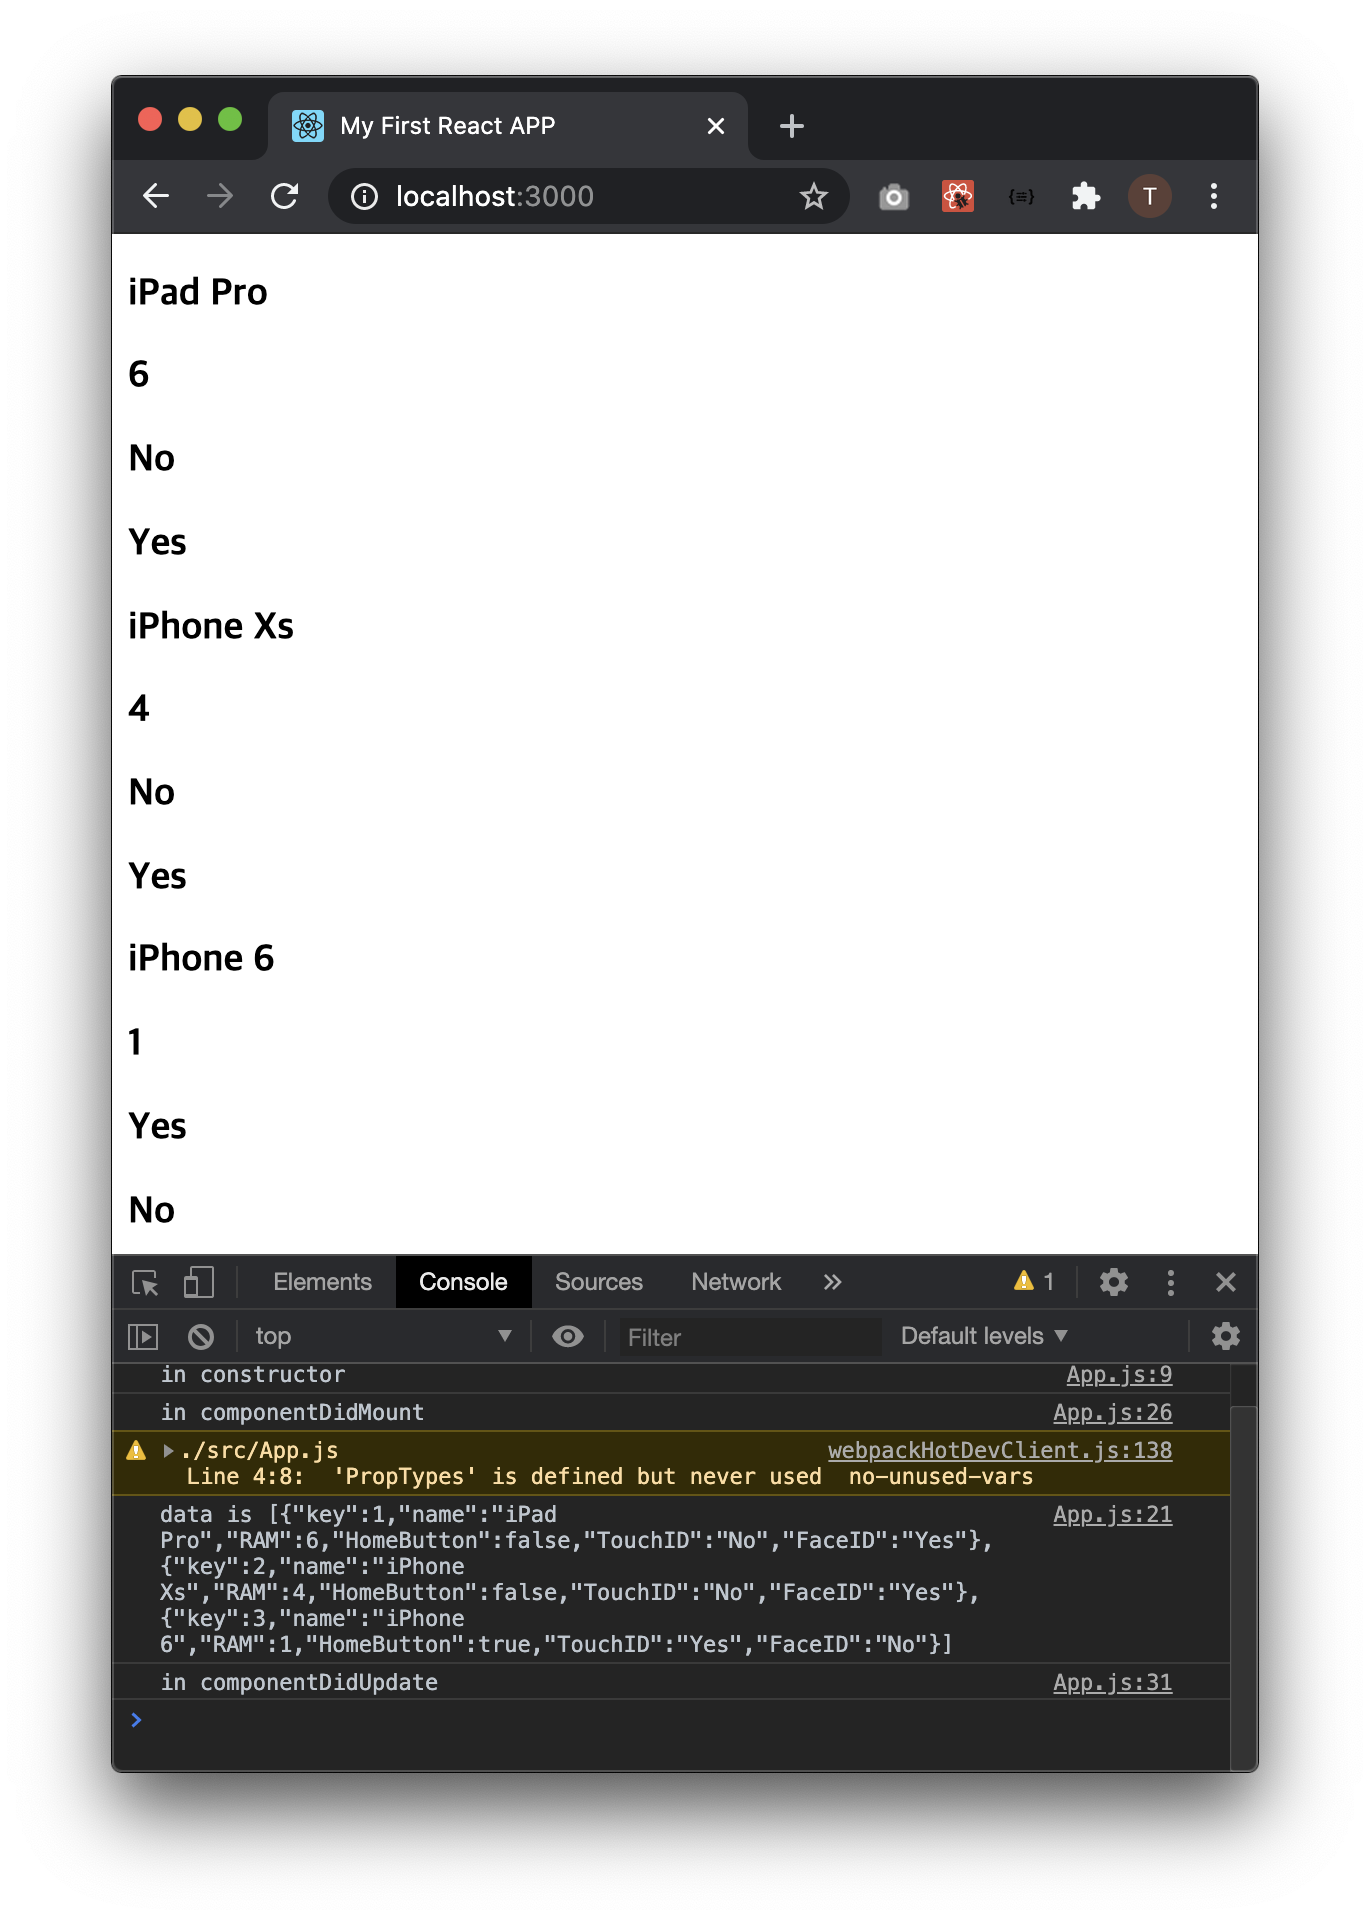Click the RAM value 4 under iPhone Xs
The image size is (1370, 1920).
pyautogui.click(x=139, y=708)
